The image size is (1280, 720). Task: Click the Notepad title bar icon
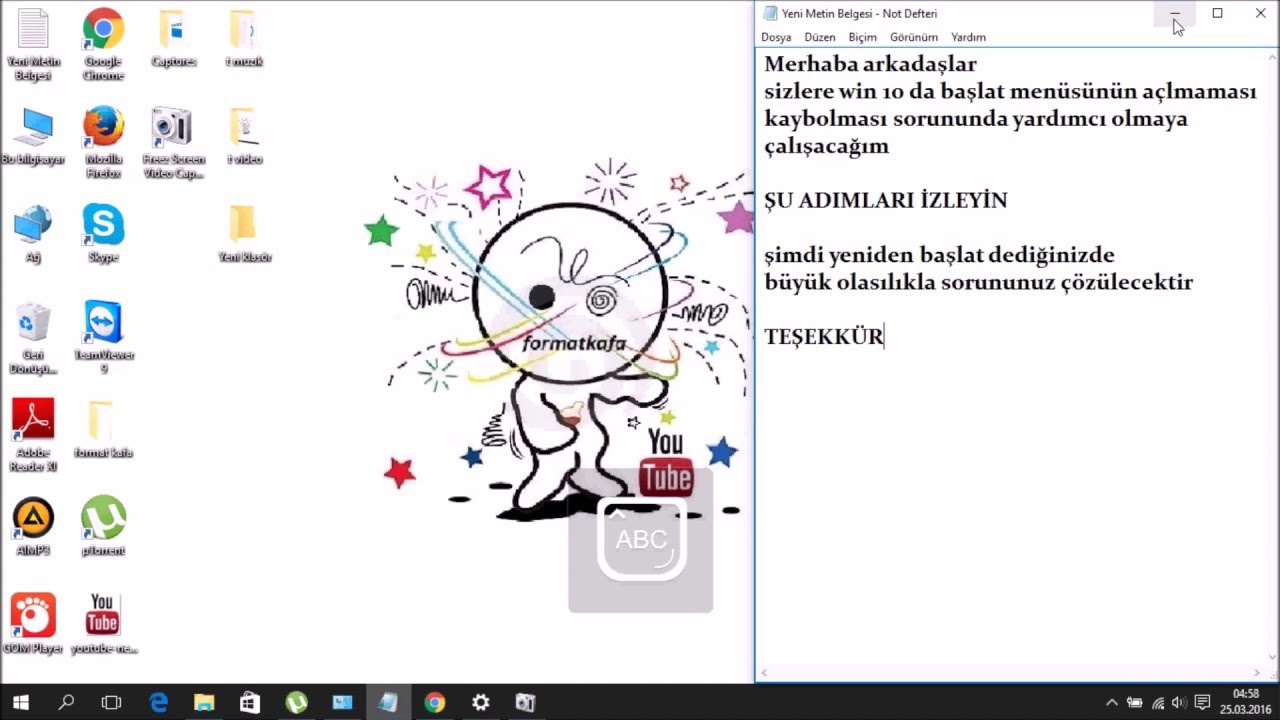click(x=770, y=13)
